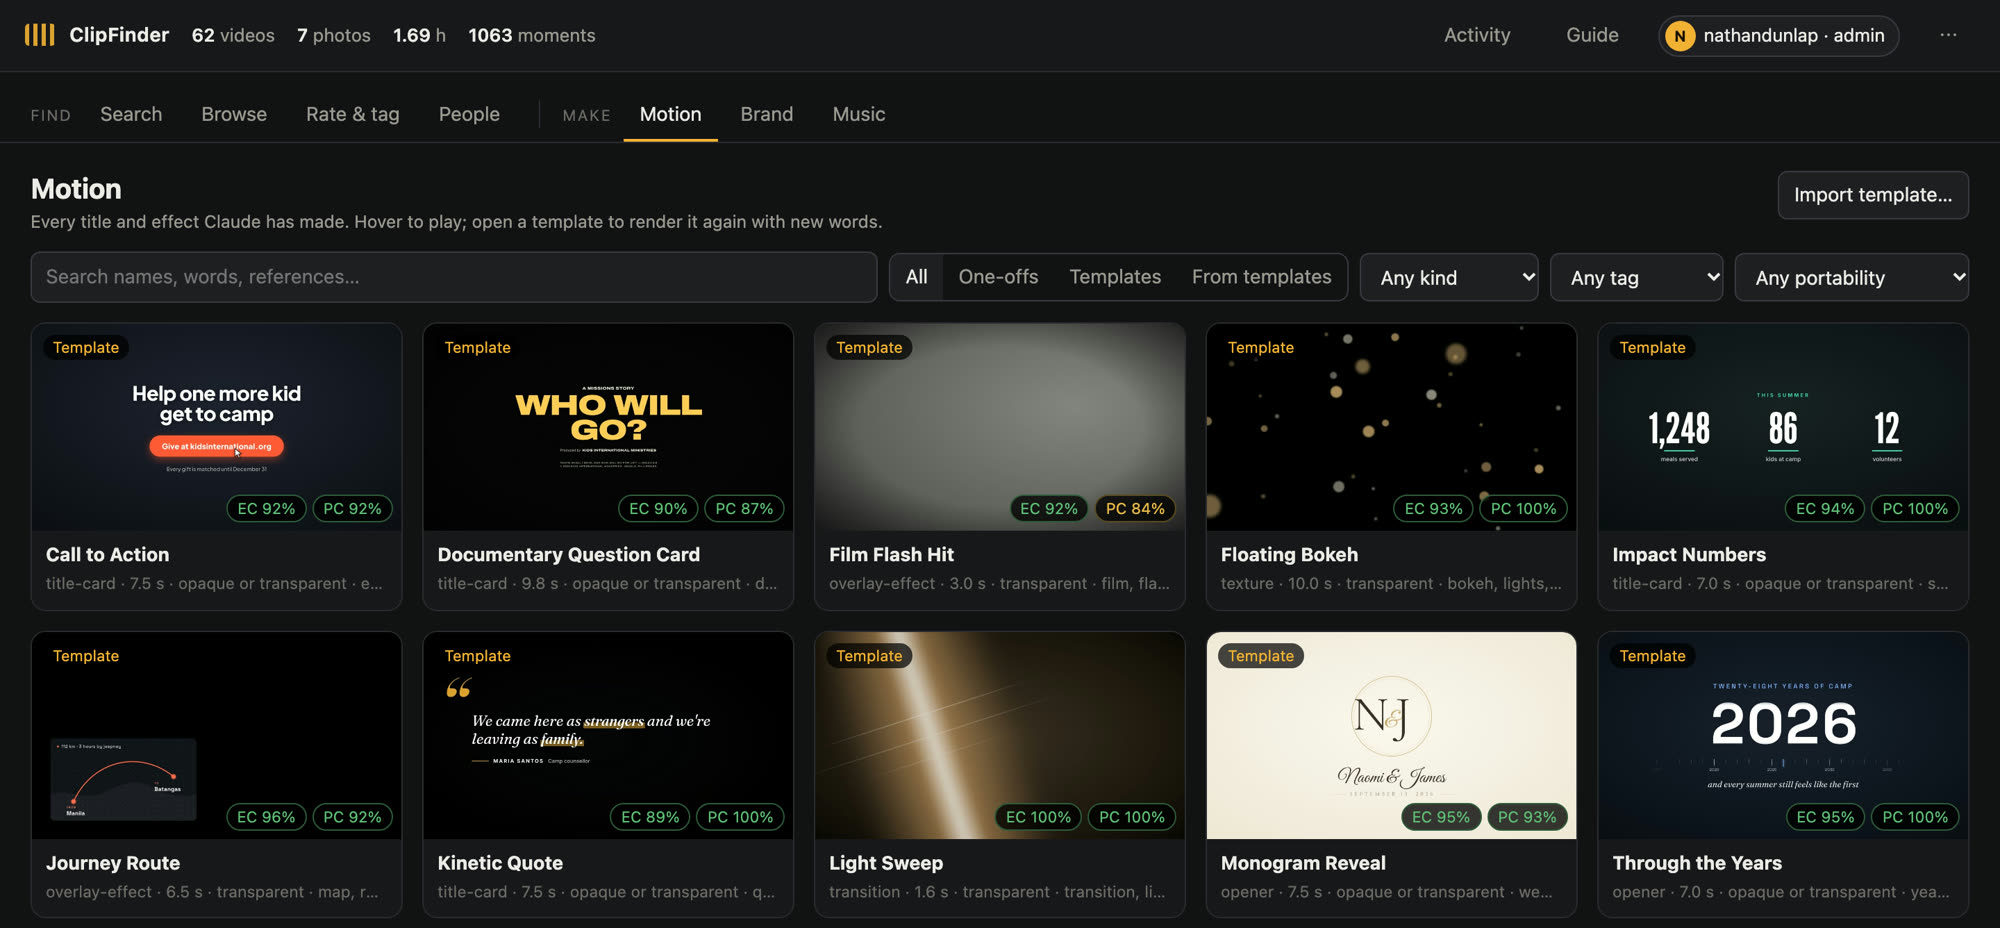
Task: Open the Through the Years thumbnail
Action: pos(1783,735)
